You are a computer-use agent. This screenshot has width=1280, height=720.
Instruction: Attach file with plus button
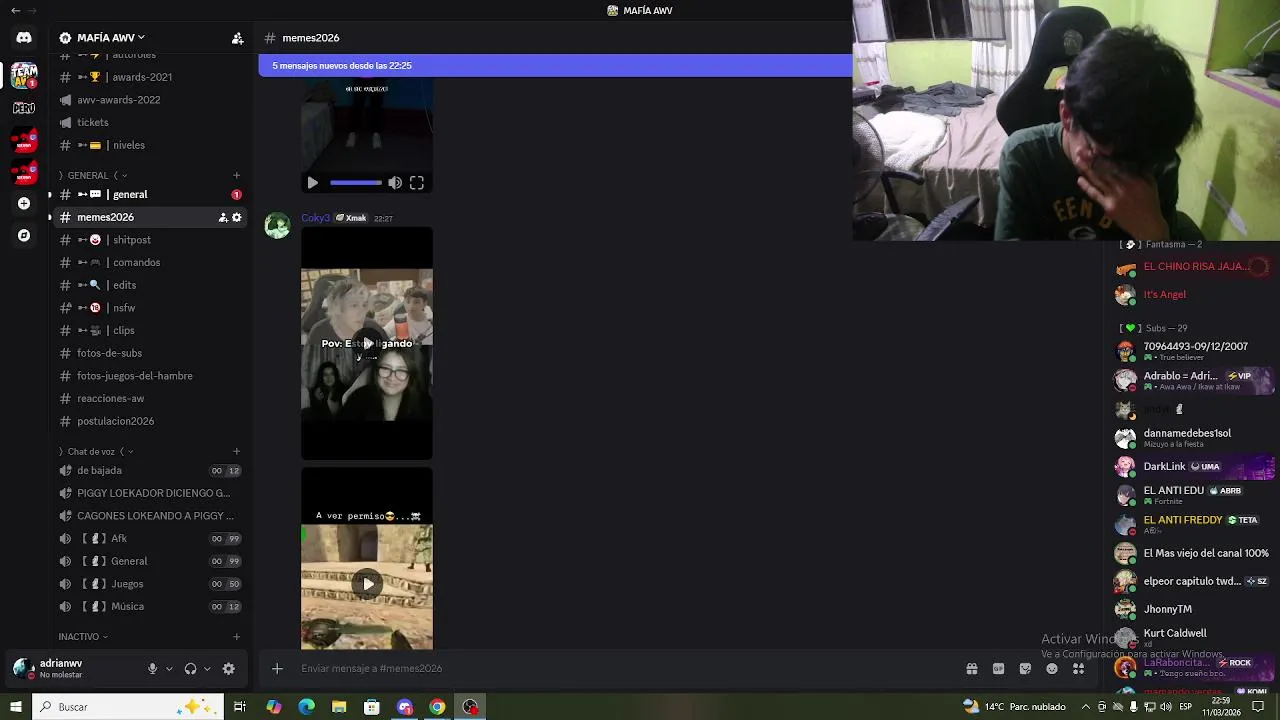[x=277, y=669]
